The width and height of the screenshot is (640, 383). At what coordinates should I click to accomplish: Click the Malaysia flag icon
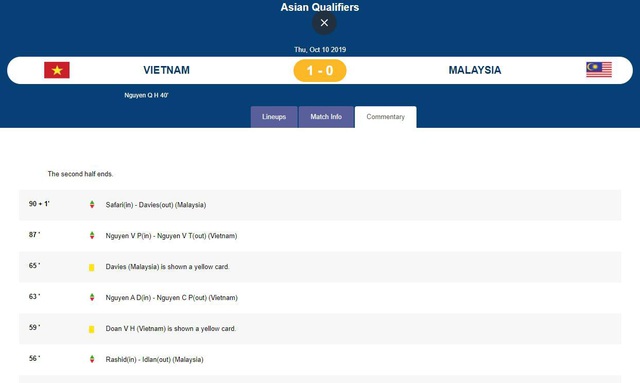point(599,70)
